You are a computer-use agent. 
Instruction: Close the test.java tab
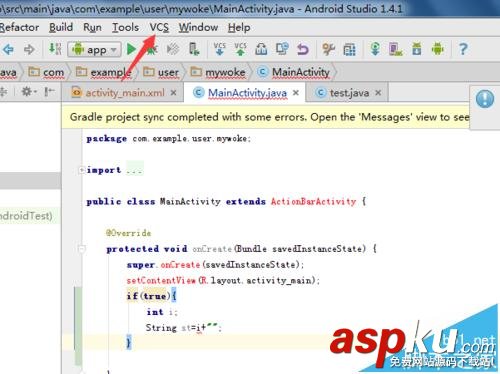pyautogui.click(x=378, y=93)
